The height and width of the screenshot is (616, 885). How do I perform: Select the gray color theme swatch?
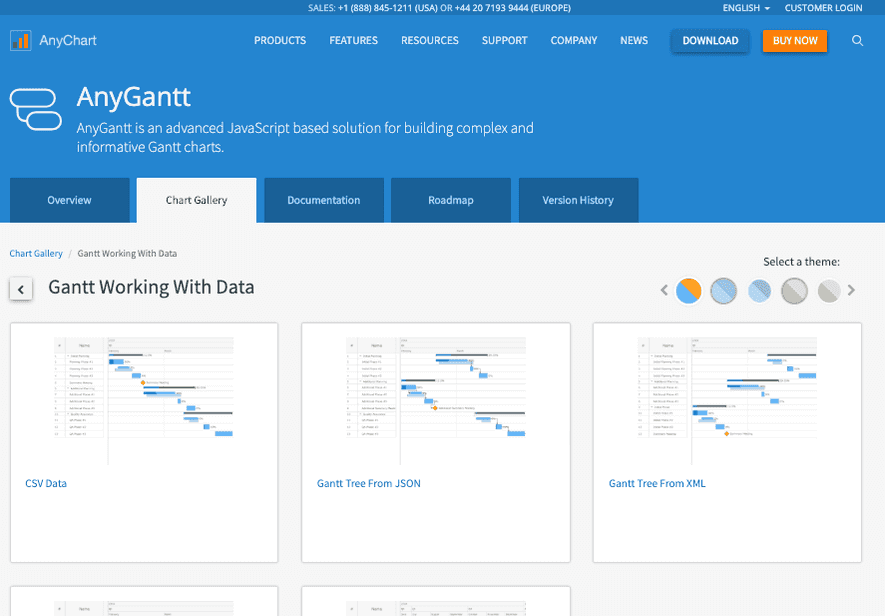(x=793, y=290)
